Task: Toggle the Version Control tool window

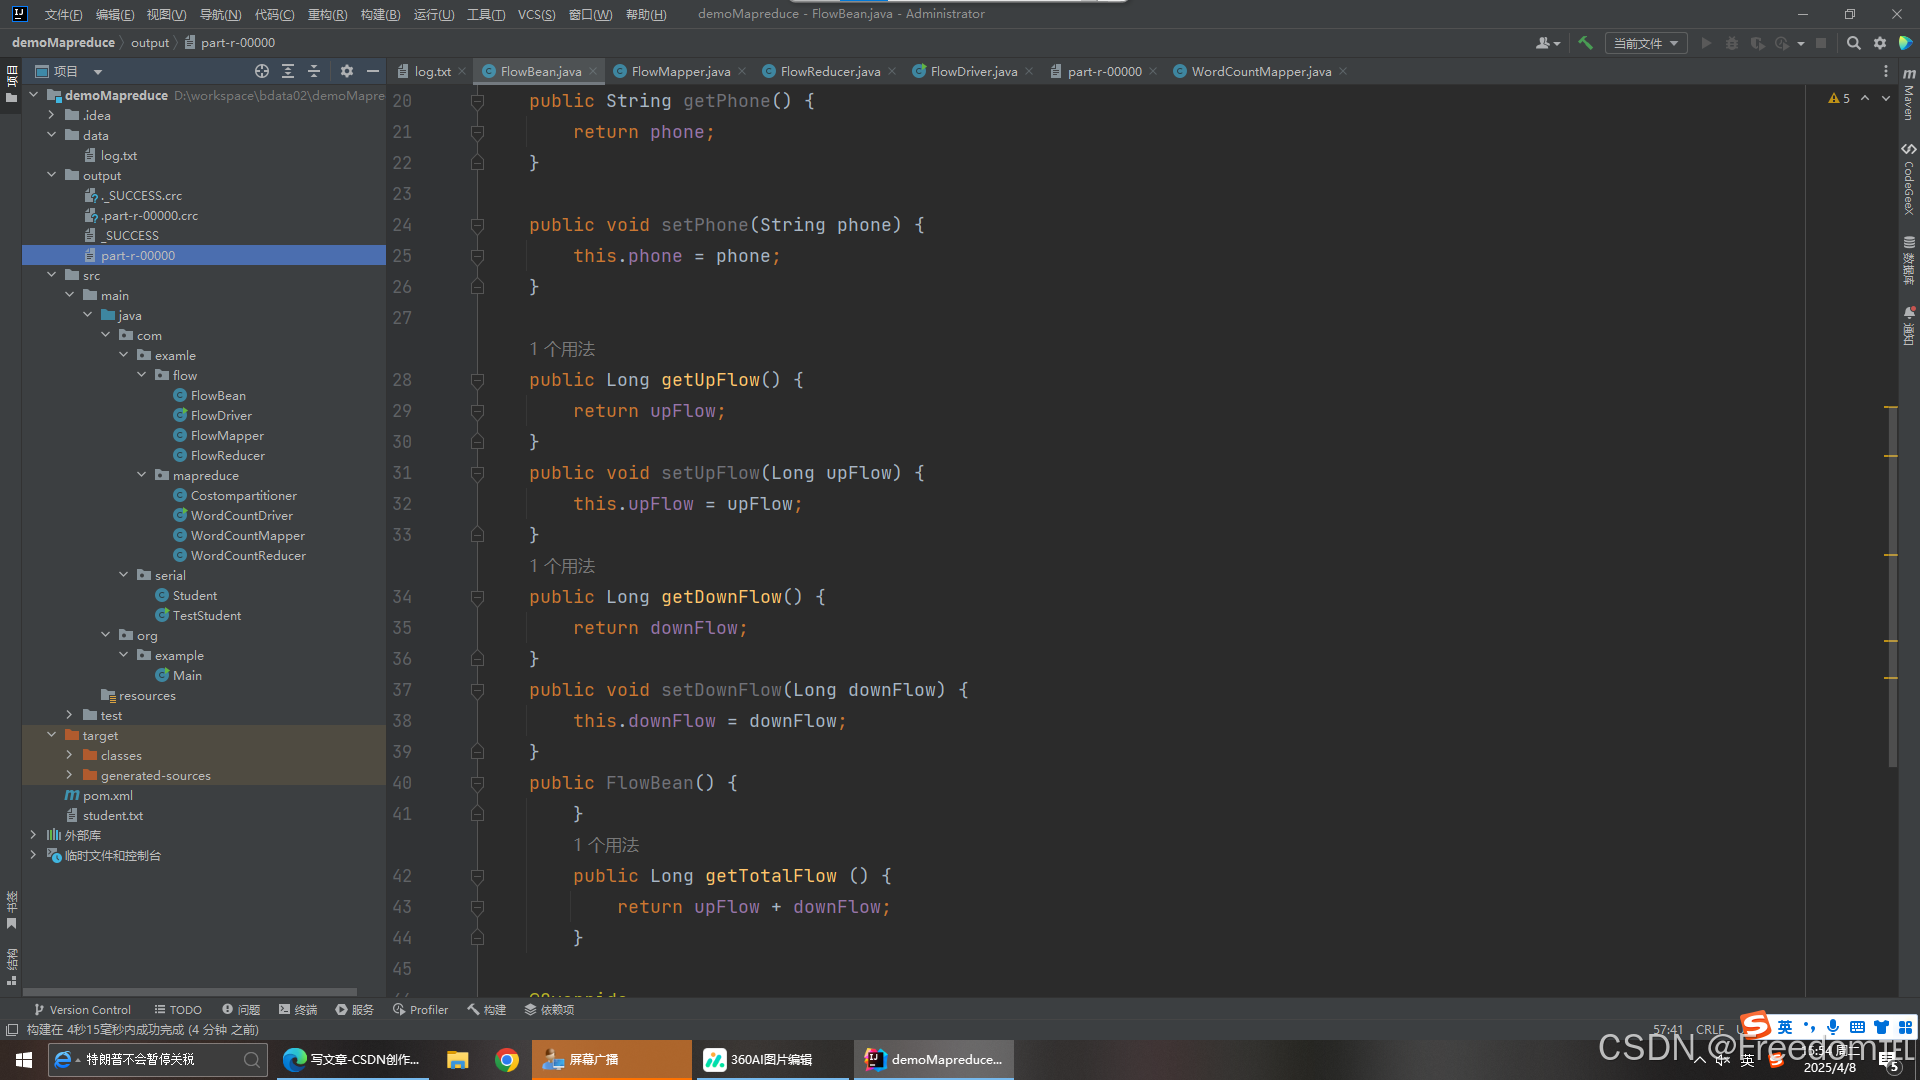Action: point(82,1009)
